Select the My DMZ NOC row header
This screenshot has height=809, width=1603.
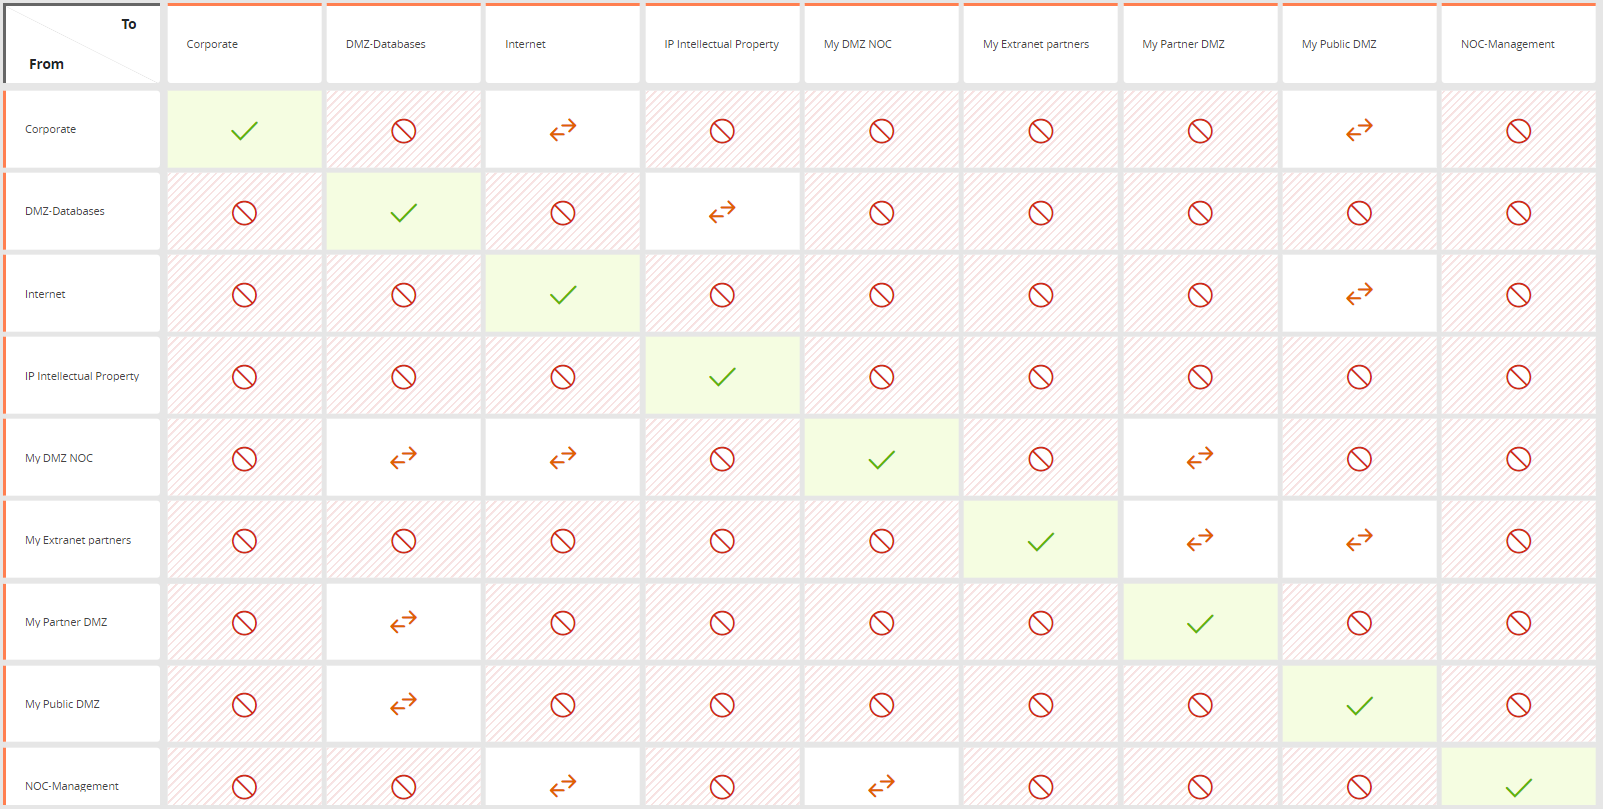82,458
